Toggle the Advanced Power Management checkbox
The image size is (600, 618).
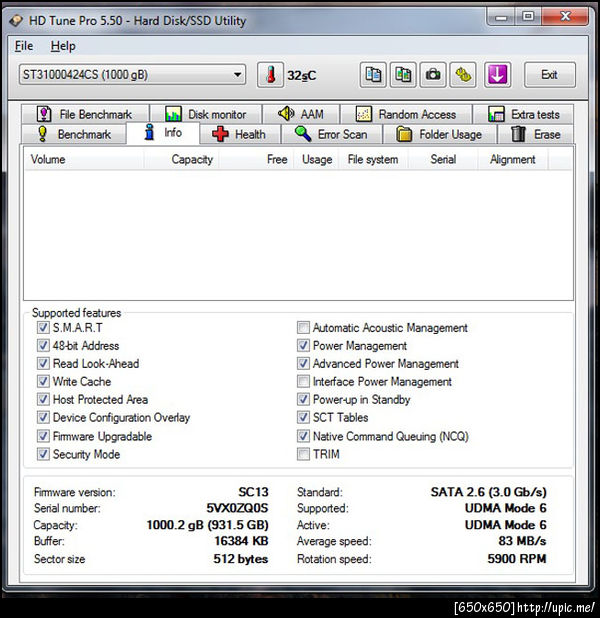[x=303, y=363]
